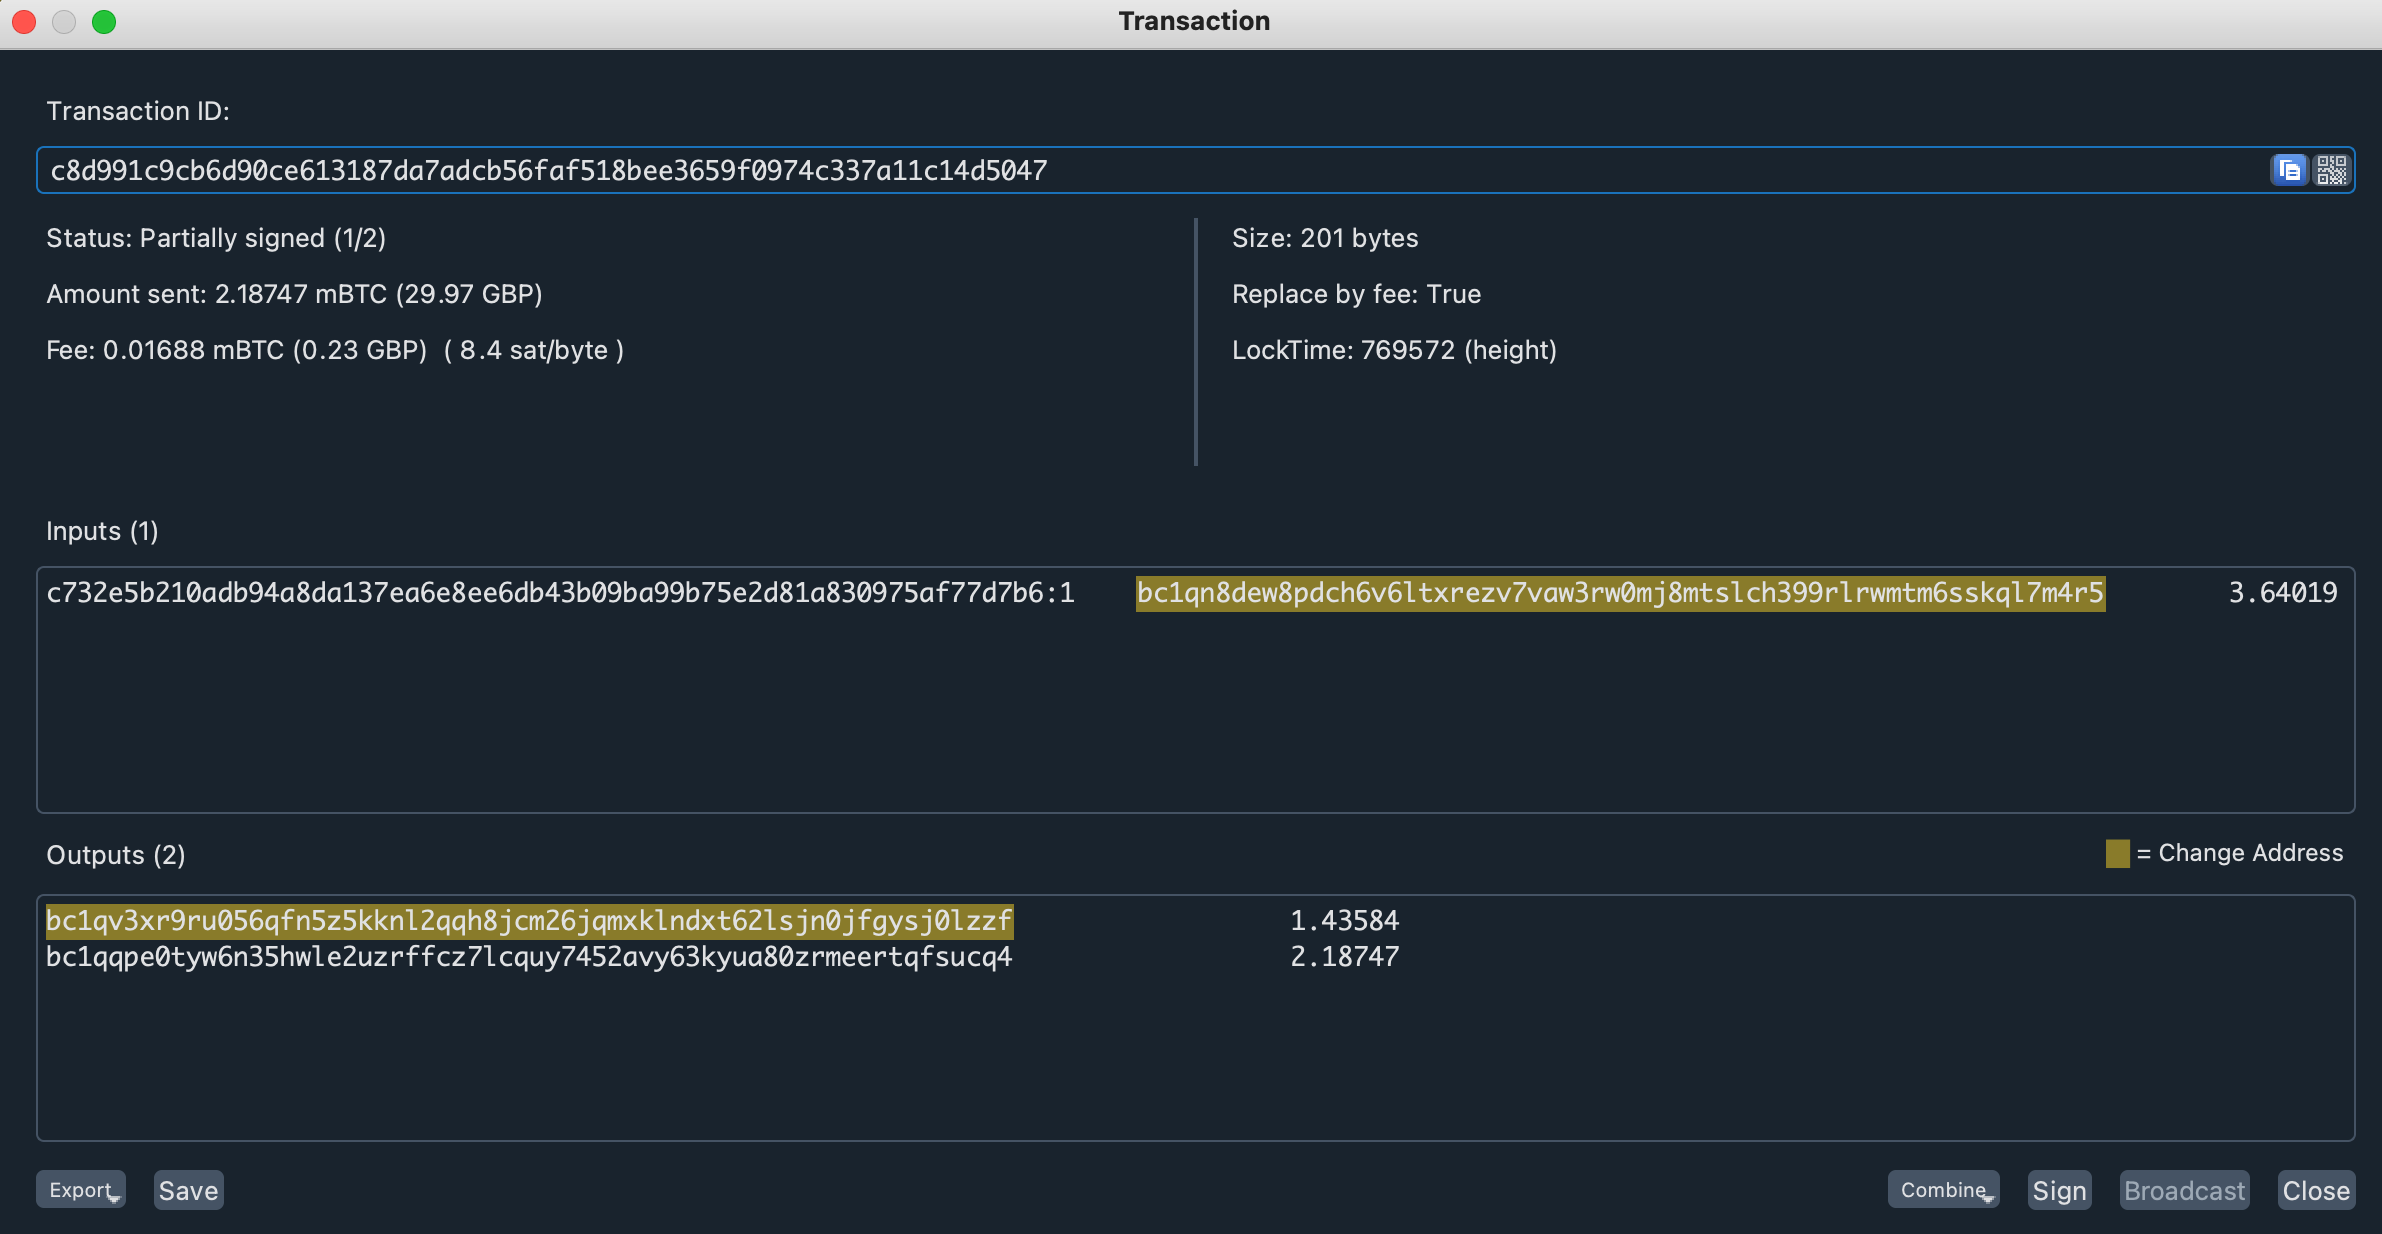
Task: Open the Export dropdown menu
Action: pos(81,1190)
